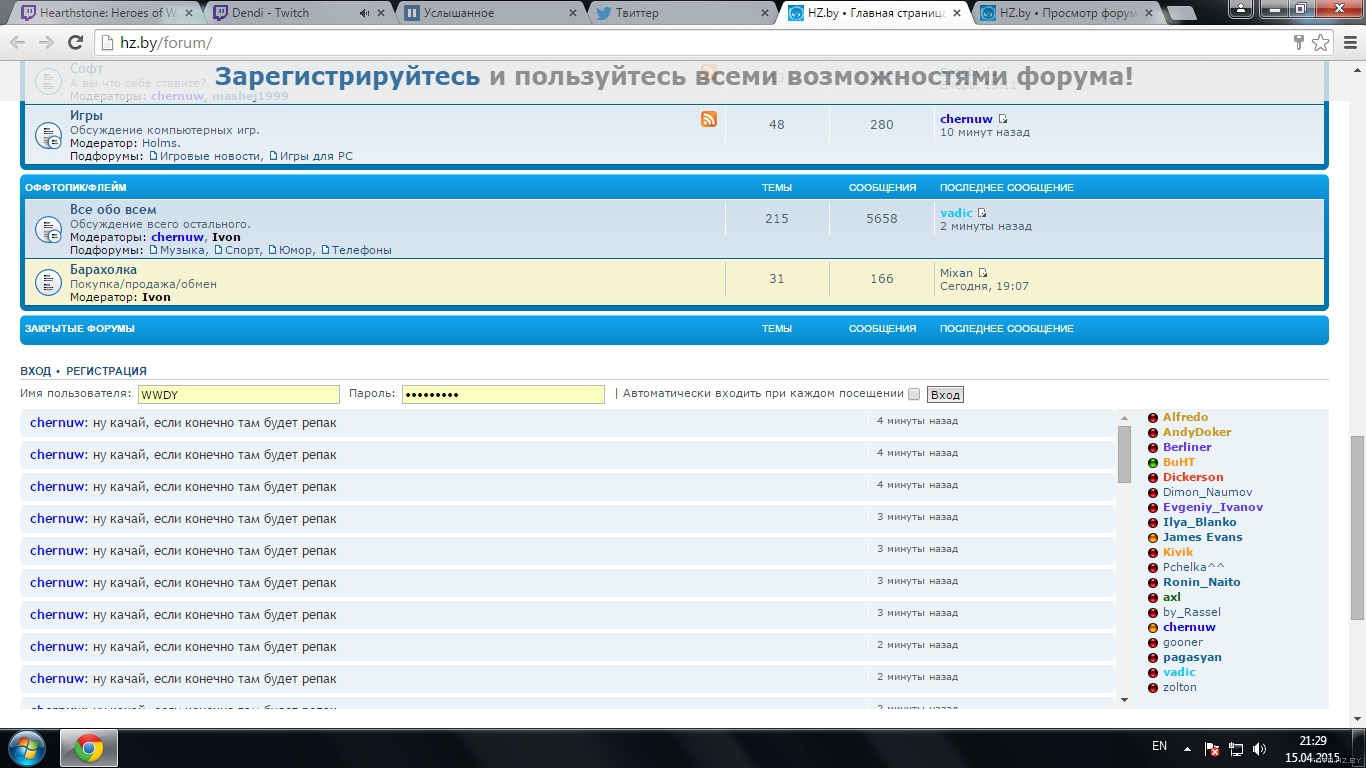The image size is (1366, 768).
Task: Click the browser back arrow
Action: click(x=17, y=43)
